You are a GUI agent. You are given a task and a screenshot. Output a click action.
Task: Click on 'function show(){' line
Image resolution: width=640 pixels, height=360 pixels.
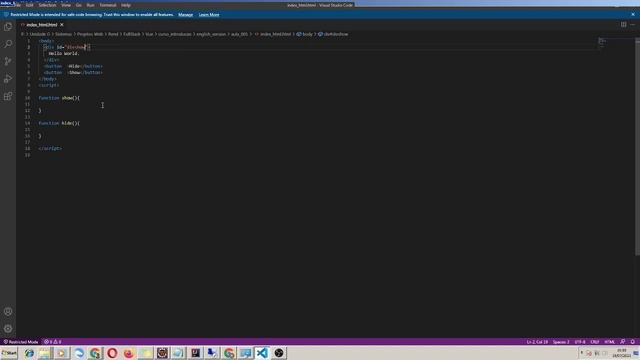coord(59,98)
